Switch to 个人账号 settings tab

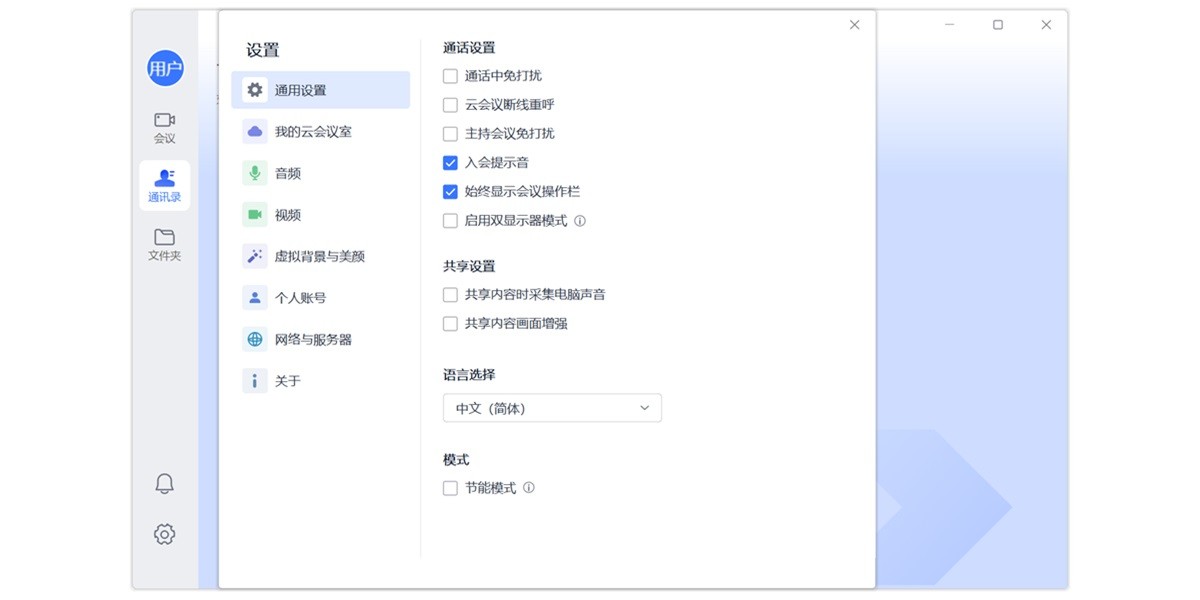tap(254, 297)
